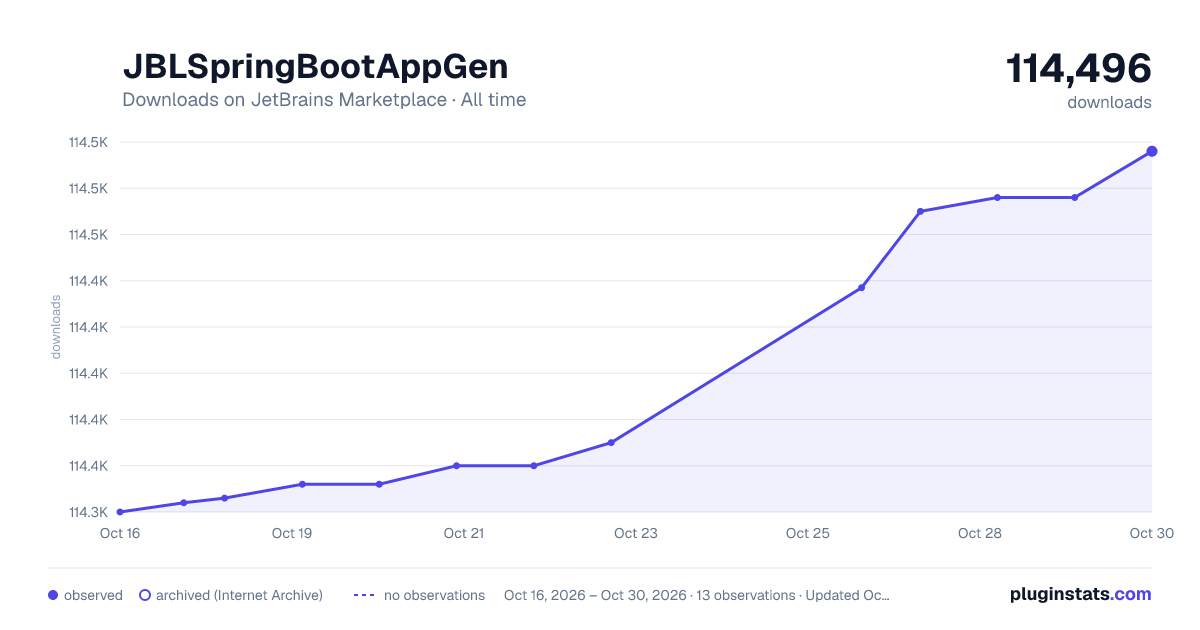Image resolution: width=1200 pixels, height=630 pixels.
Task: Click the '13 observations' date range footer text
Action: [x=697, y=595]
